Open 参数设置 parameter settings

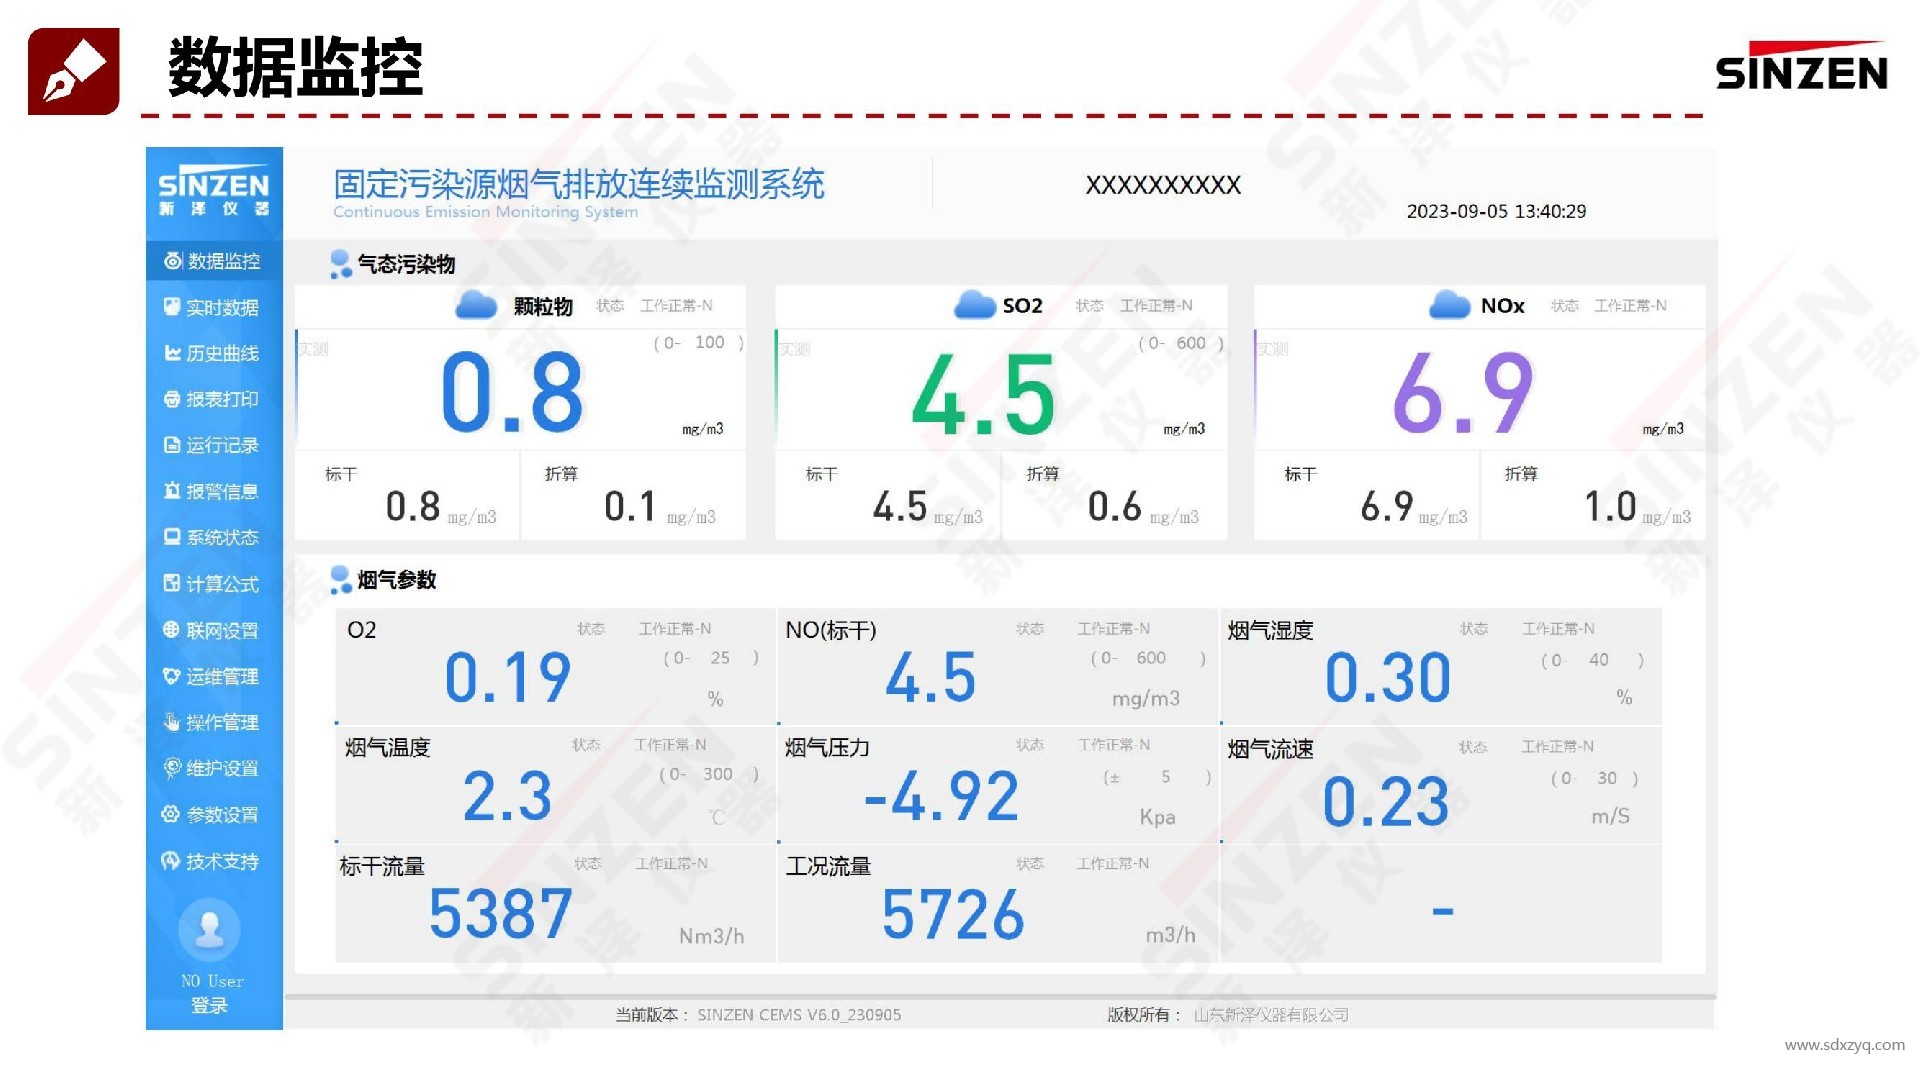point(213,814)
